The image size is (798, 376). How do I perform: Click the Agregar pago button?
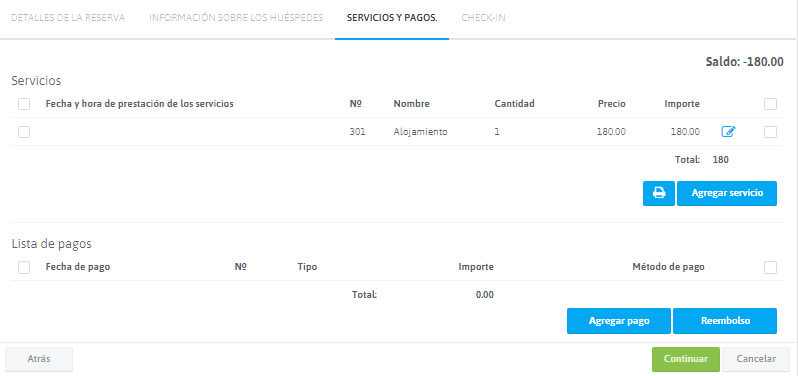coord(619,321)
